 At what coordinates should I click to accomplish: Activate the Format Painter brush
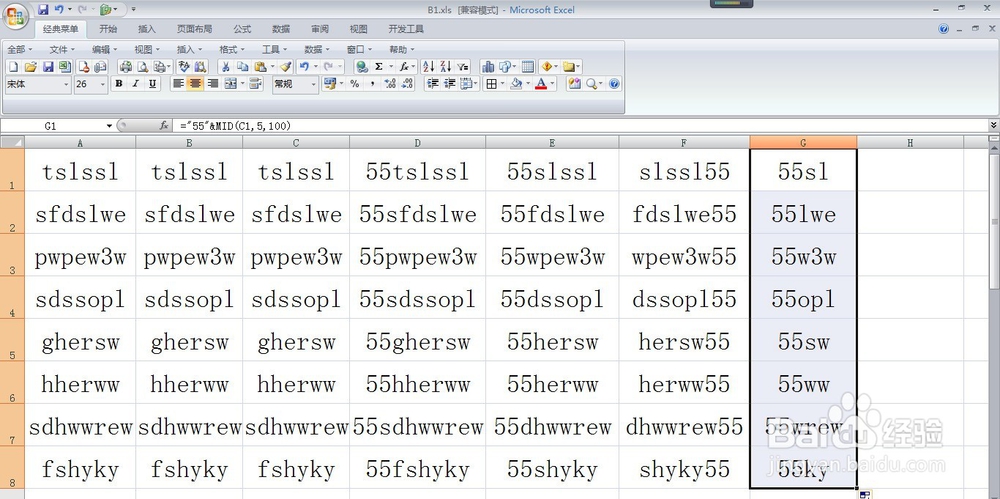(286, 67)
